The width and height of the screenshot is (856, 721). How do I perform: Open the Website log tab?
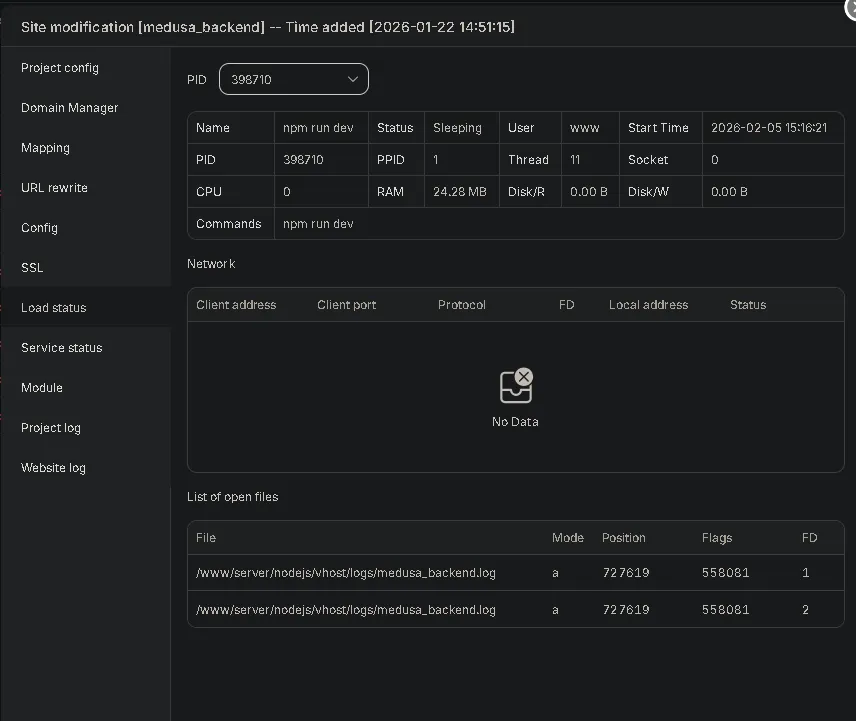pos(54,468)
